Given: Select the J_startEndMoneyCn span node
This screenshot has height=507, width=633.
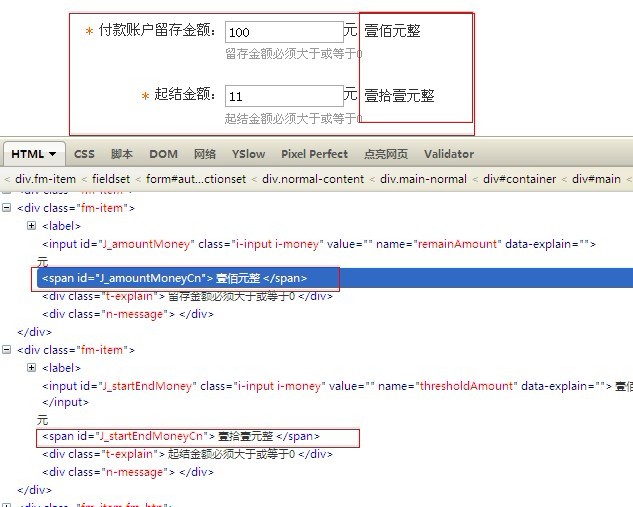Looking at the screenshot, I should (x=180, y=437).
